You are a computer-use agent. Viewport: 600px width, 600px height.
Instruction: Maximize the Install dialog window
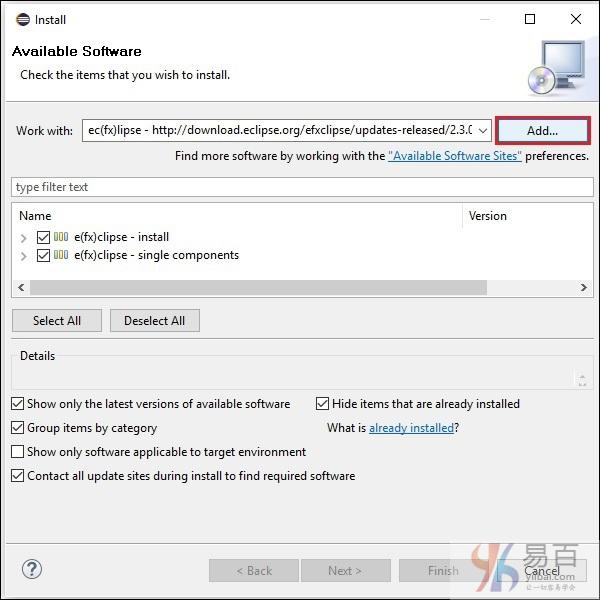click(x=530, y=19)
